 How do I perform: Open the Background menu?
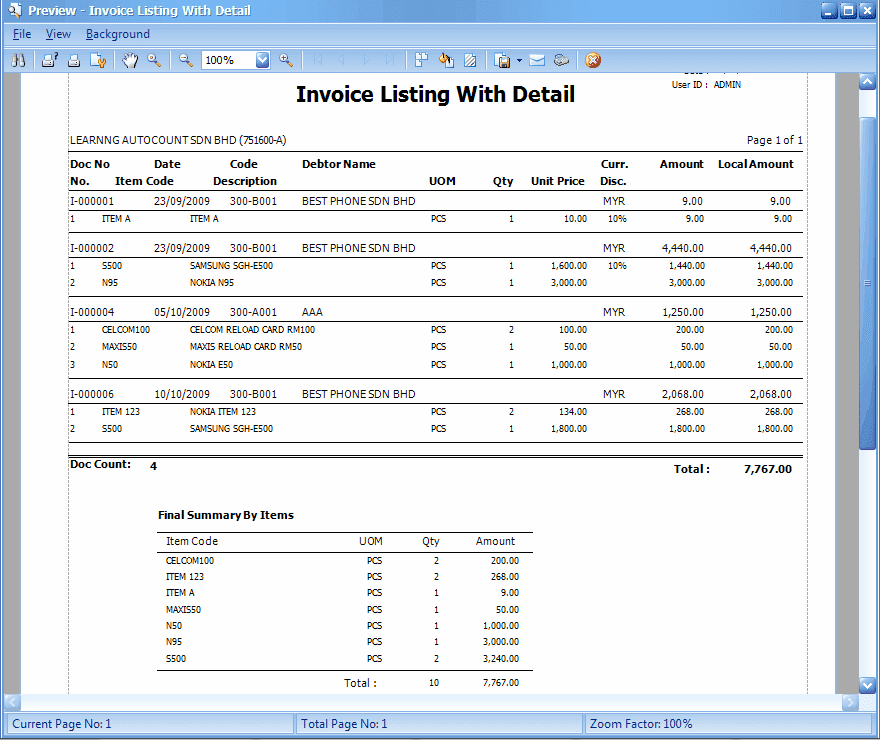118,34
